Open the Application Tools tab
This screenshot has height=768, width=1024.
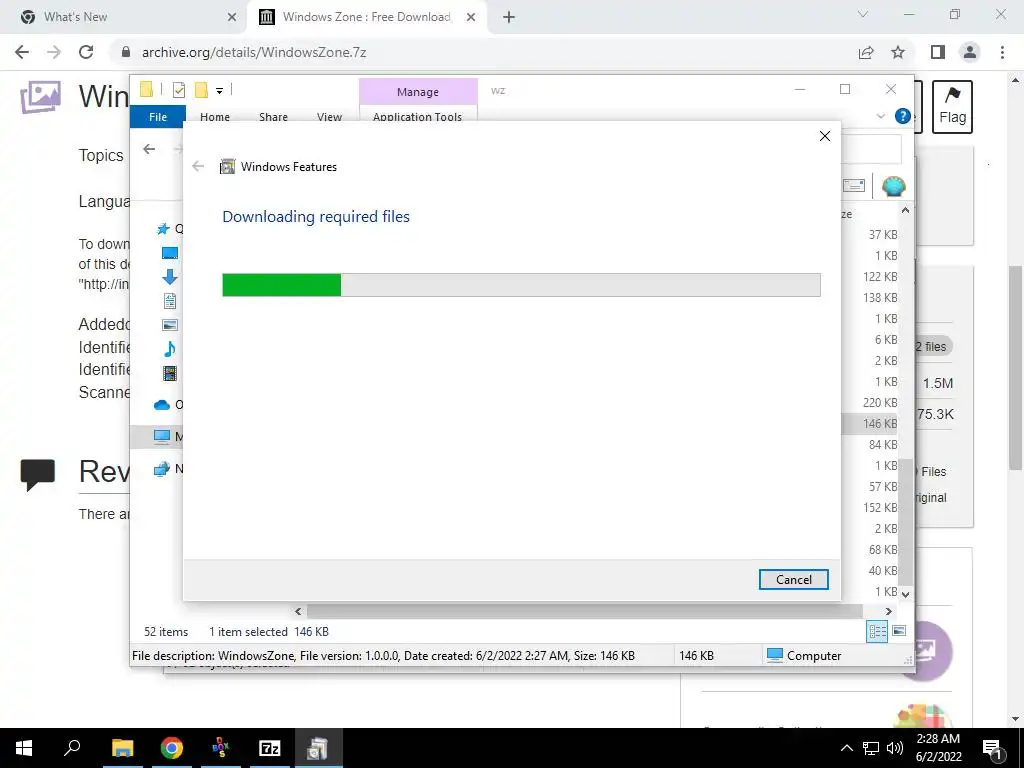point(417,117)
